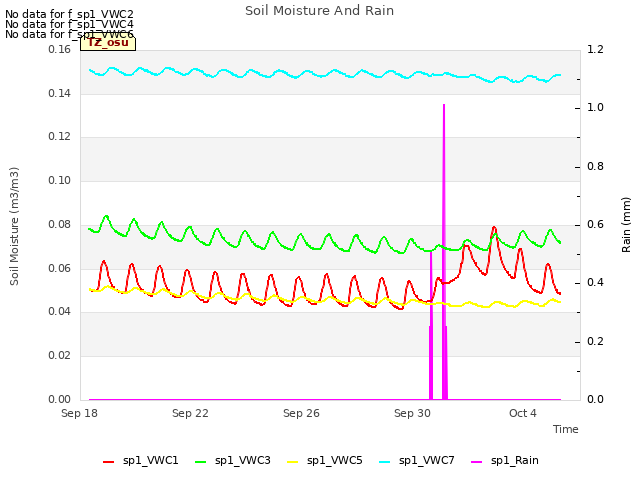Screen dimensions: 640x480
Task: Click the Soil Moisture (m3/m3) axis label
Action: (x=14, y=226)
